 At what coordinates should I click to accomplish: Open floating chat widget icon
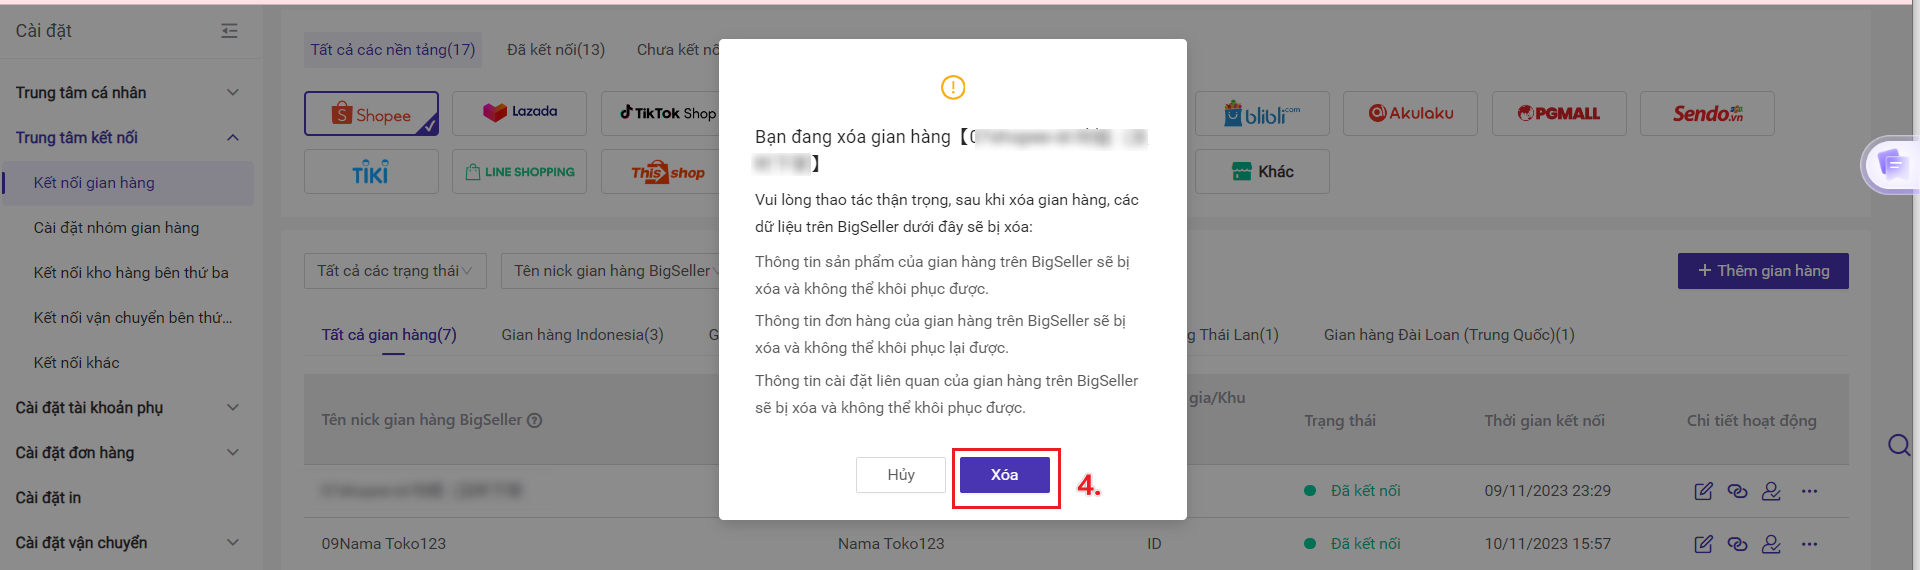[1891, 163]
